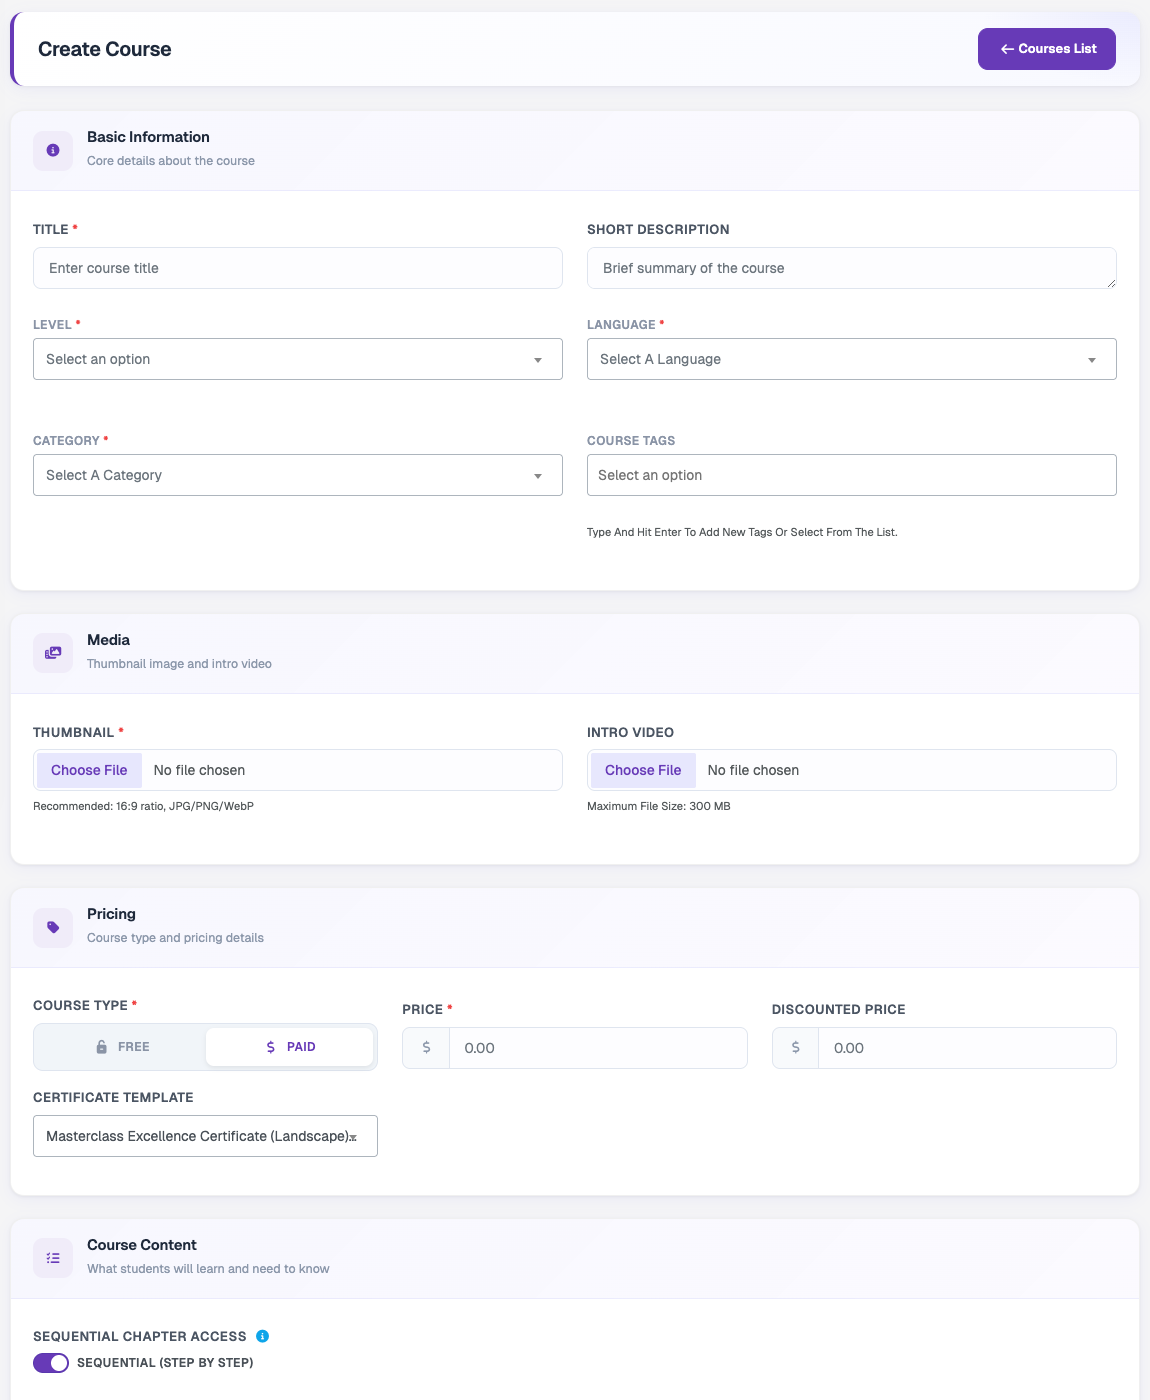
Task: Click the Discounted Price amount field
Action: point(967,1048)
